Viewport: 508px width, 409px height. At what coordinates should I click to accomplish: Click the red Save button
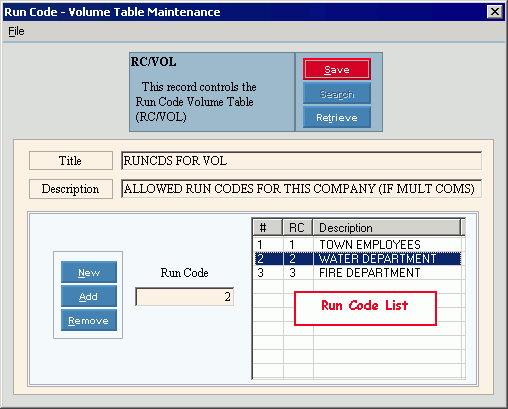pyautogui.click(x=337, y=69)
